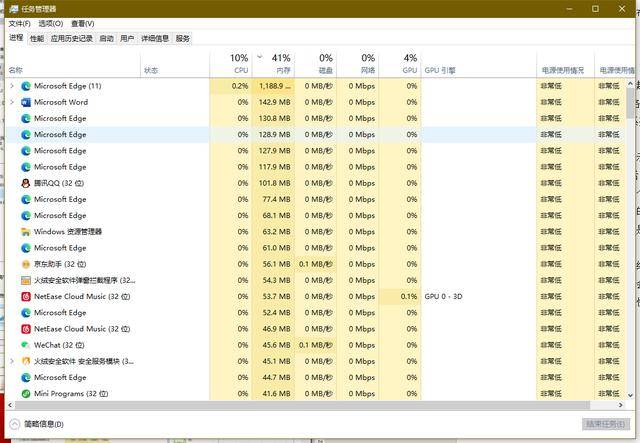Click the Edge icon in the 130.8 MB row
640x443 pixels.
click(26, 118)
